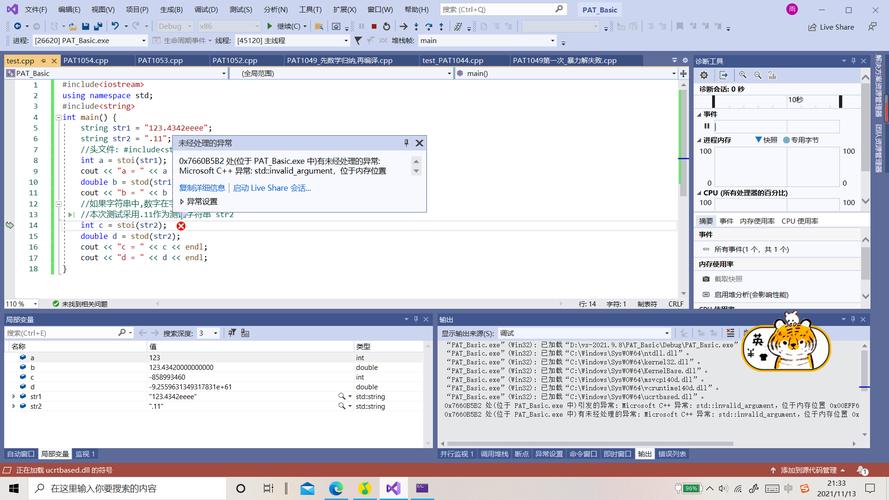Screen dimensions: 889x500
Task: Open diagnostic tools settings gear
Action: click(x=704, y=75)
